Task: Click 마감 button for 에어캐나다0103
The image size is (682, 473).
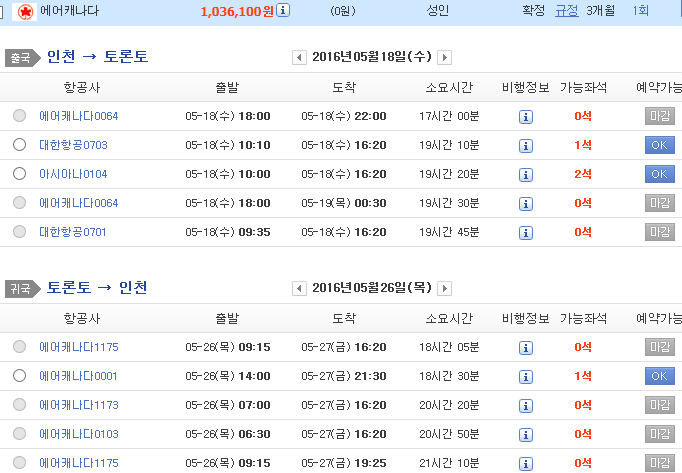Action: click(659, 434)
